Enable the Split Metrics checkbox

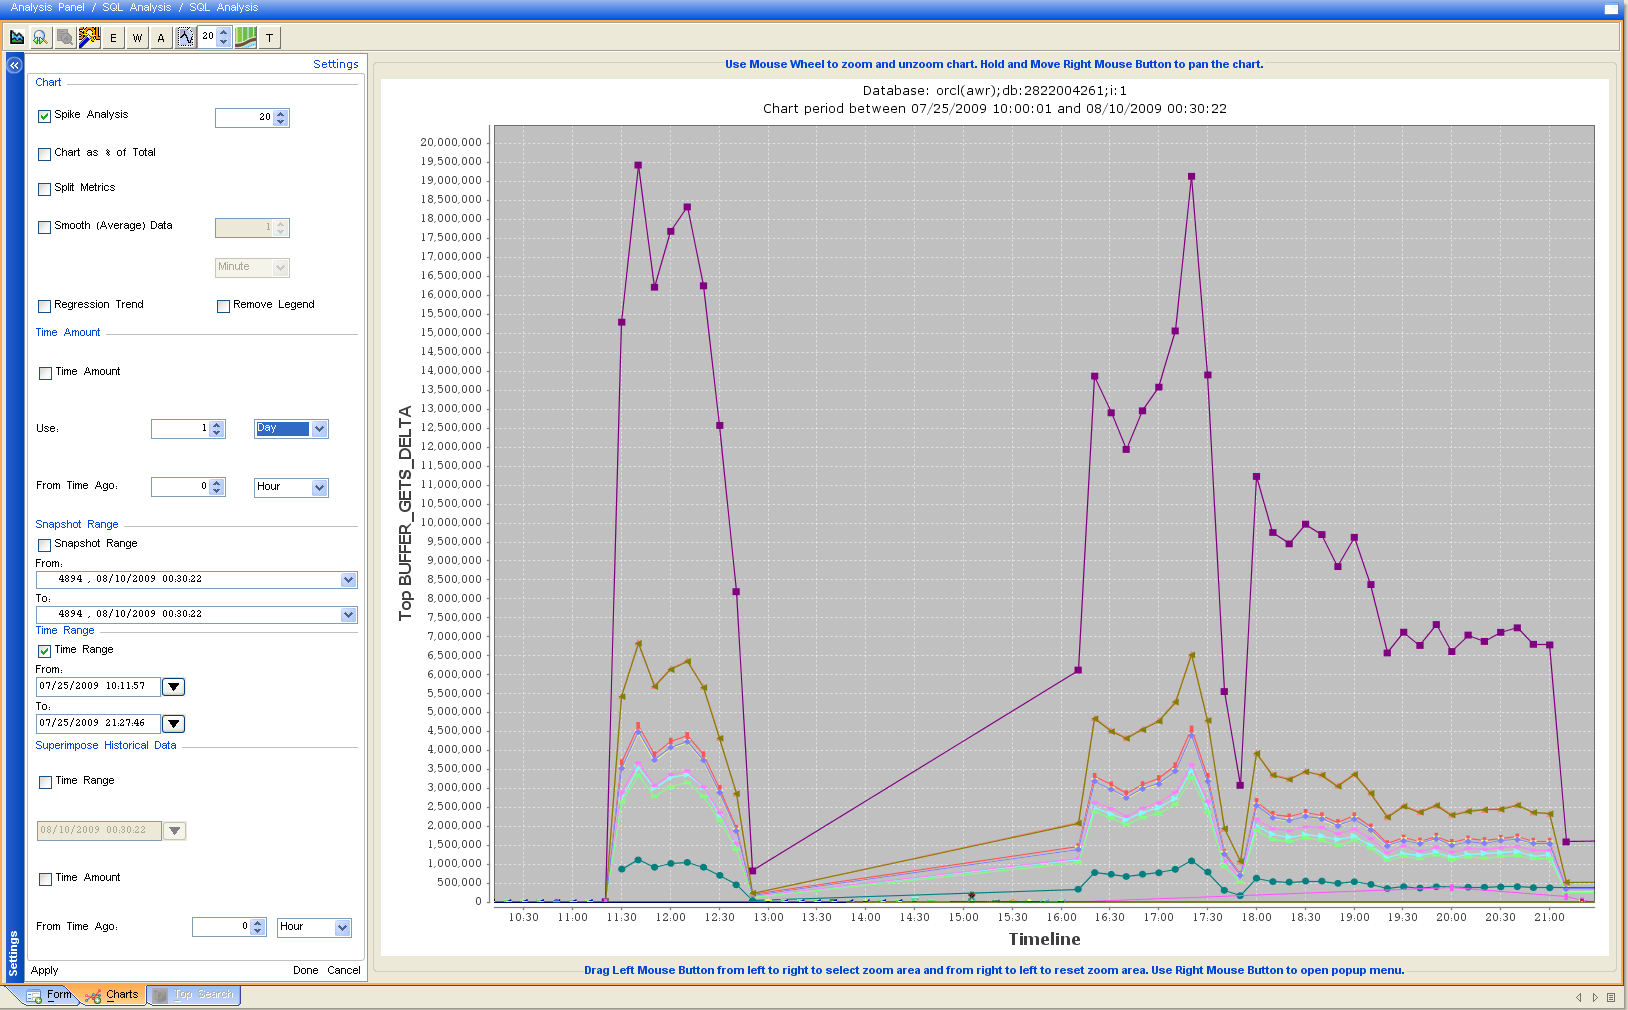[44, 189]
